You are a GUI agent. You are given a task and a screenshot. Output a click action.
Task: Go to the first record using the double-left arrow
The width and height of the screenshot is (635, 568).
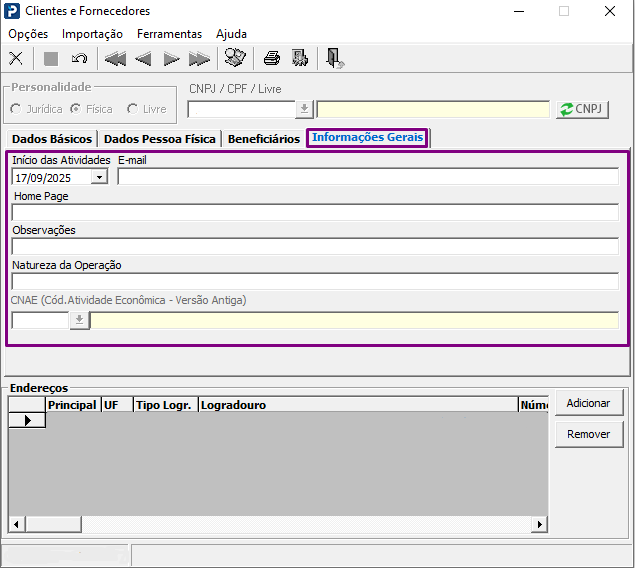pyautogui.click(x=115, y=58)
